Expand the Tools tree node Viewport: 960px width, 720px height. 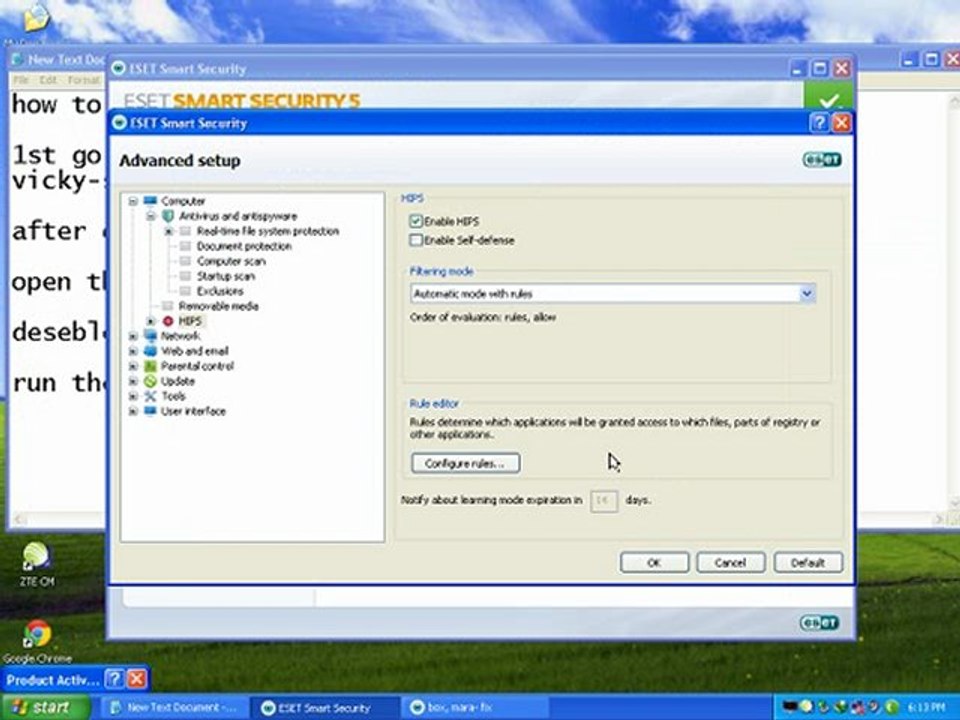pos(133,396)
